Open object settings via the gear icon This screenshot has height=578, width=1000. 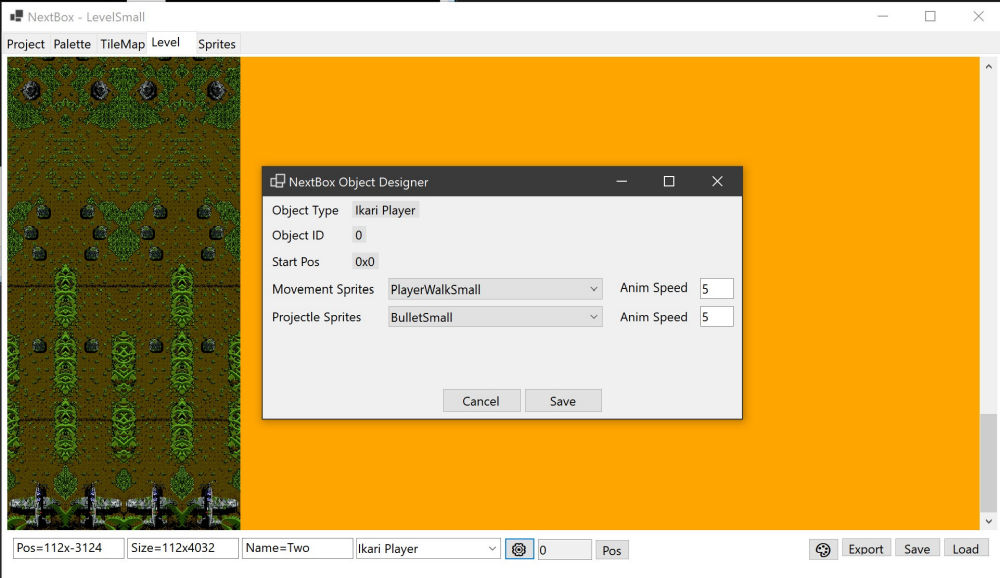click(x=519, y=549)
